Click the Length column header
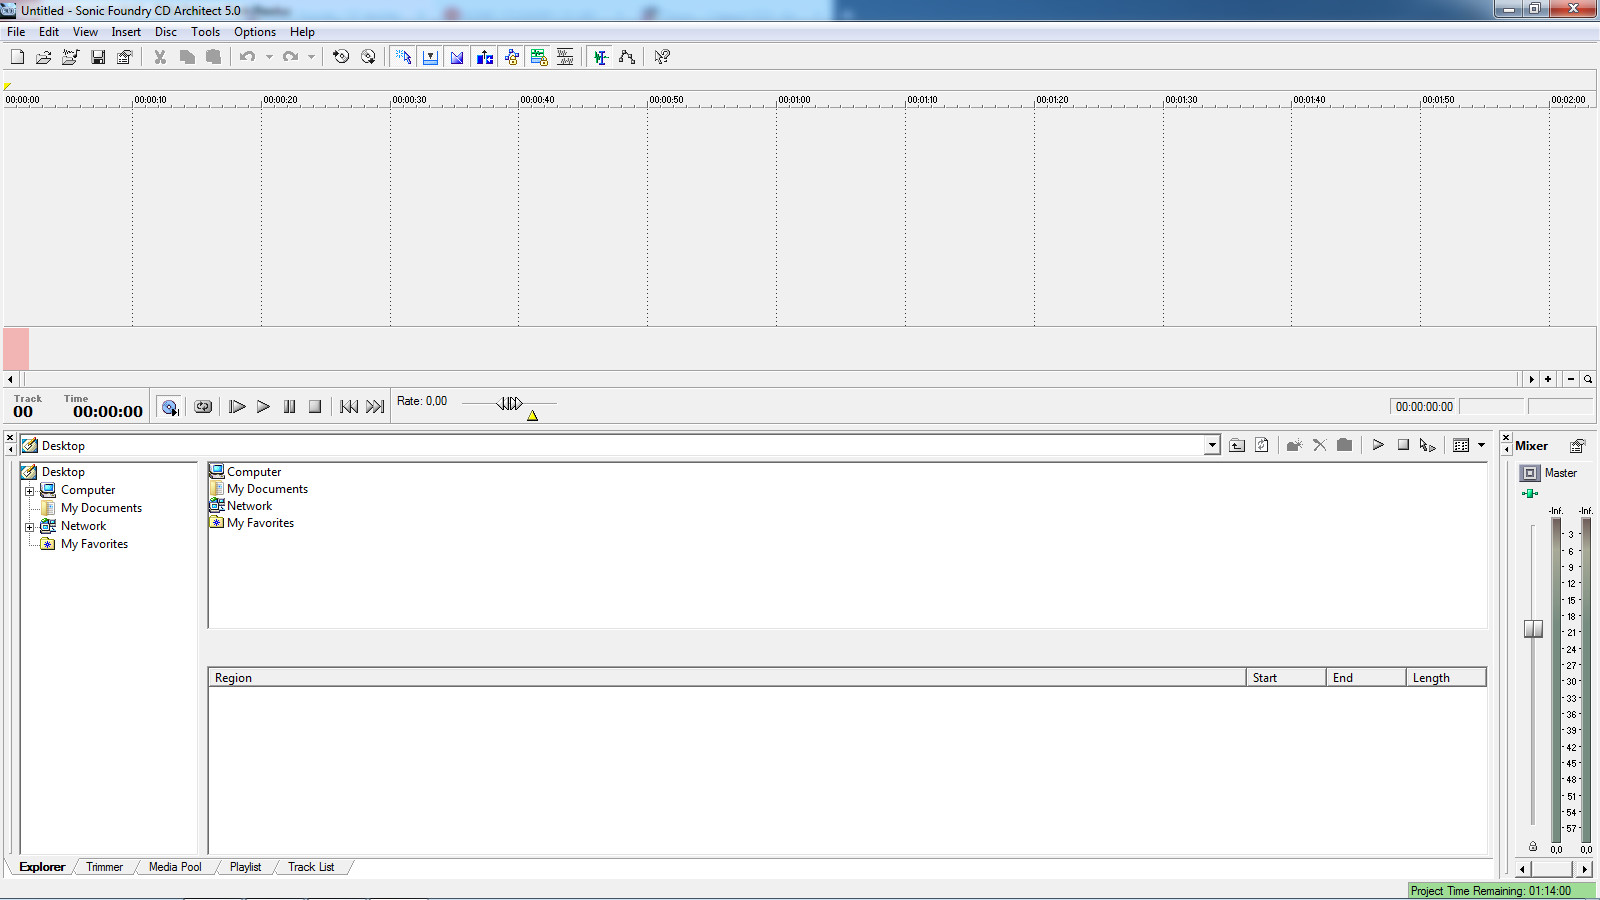 coord(1445,678)
